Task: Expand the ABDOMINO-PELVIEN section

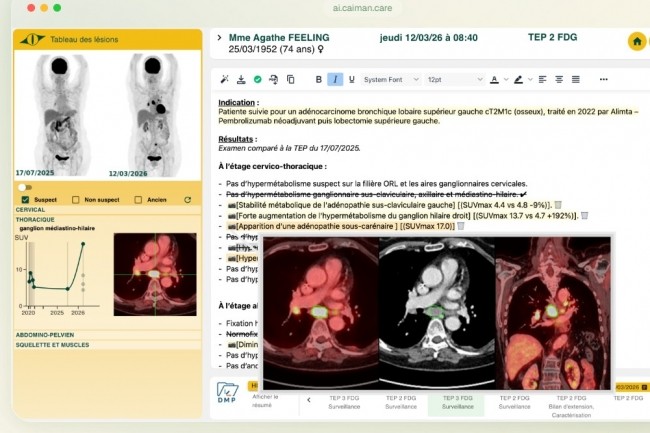Action: (107, 335)
